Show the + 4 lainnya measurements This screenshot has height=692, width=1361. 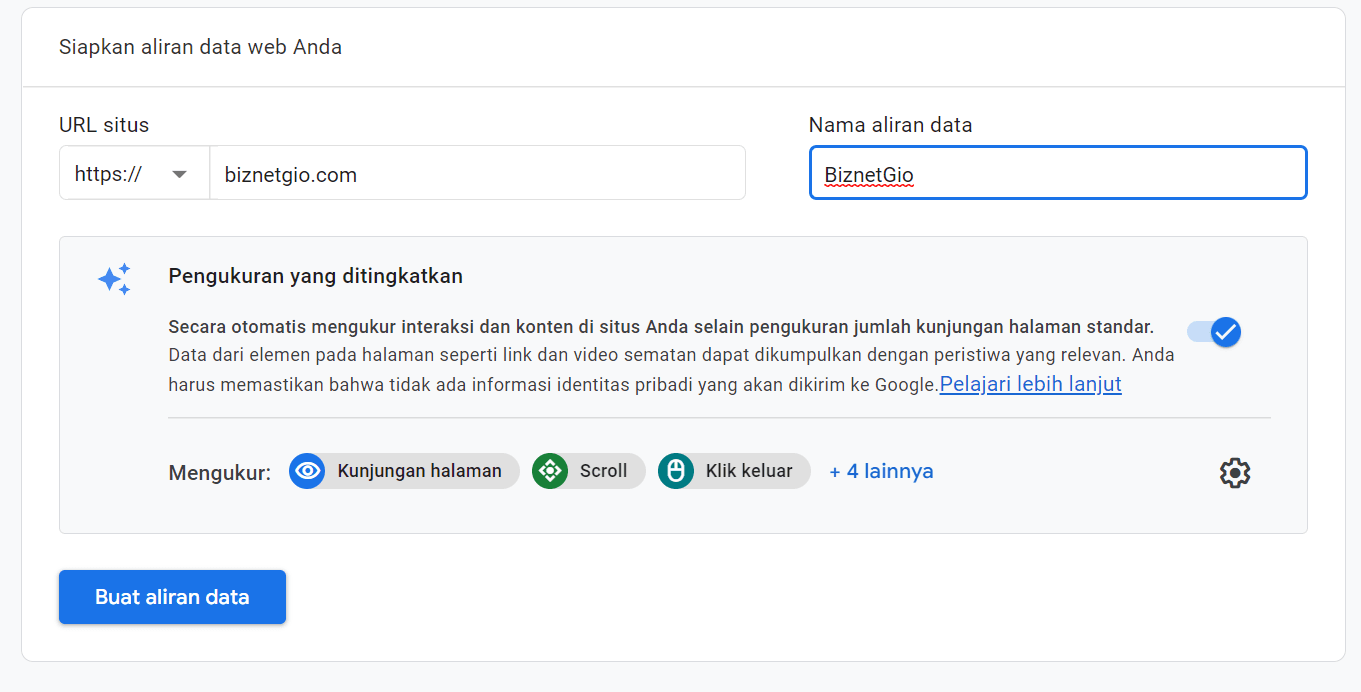pyautogui.click(x=881, y=471)
